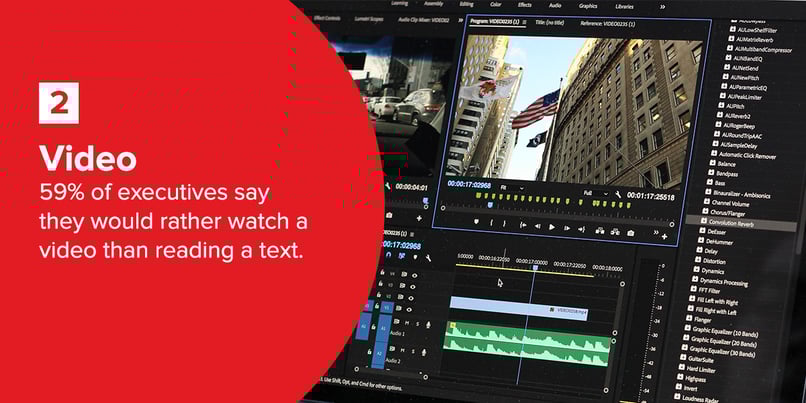Viewport: 806px width, 403px height.
Task: Select the video clip on track V1
Action: (x=519, y=306)
